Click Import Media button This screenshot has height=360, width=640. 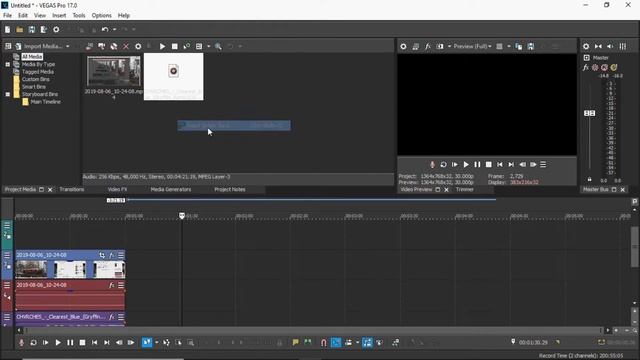click(39, 46)
